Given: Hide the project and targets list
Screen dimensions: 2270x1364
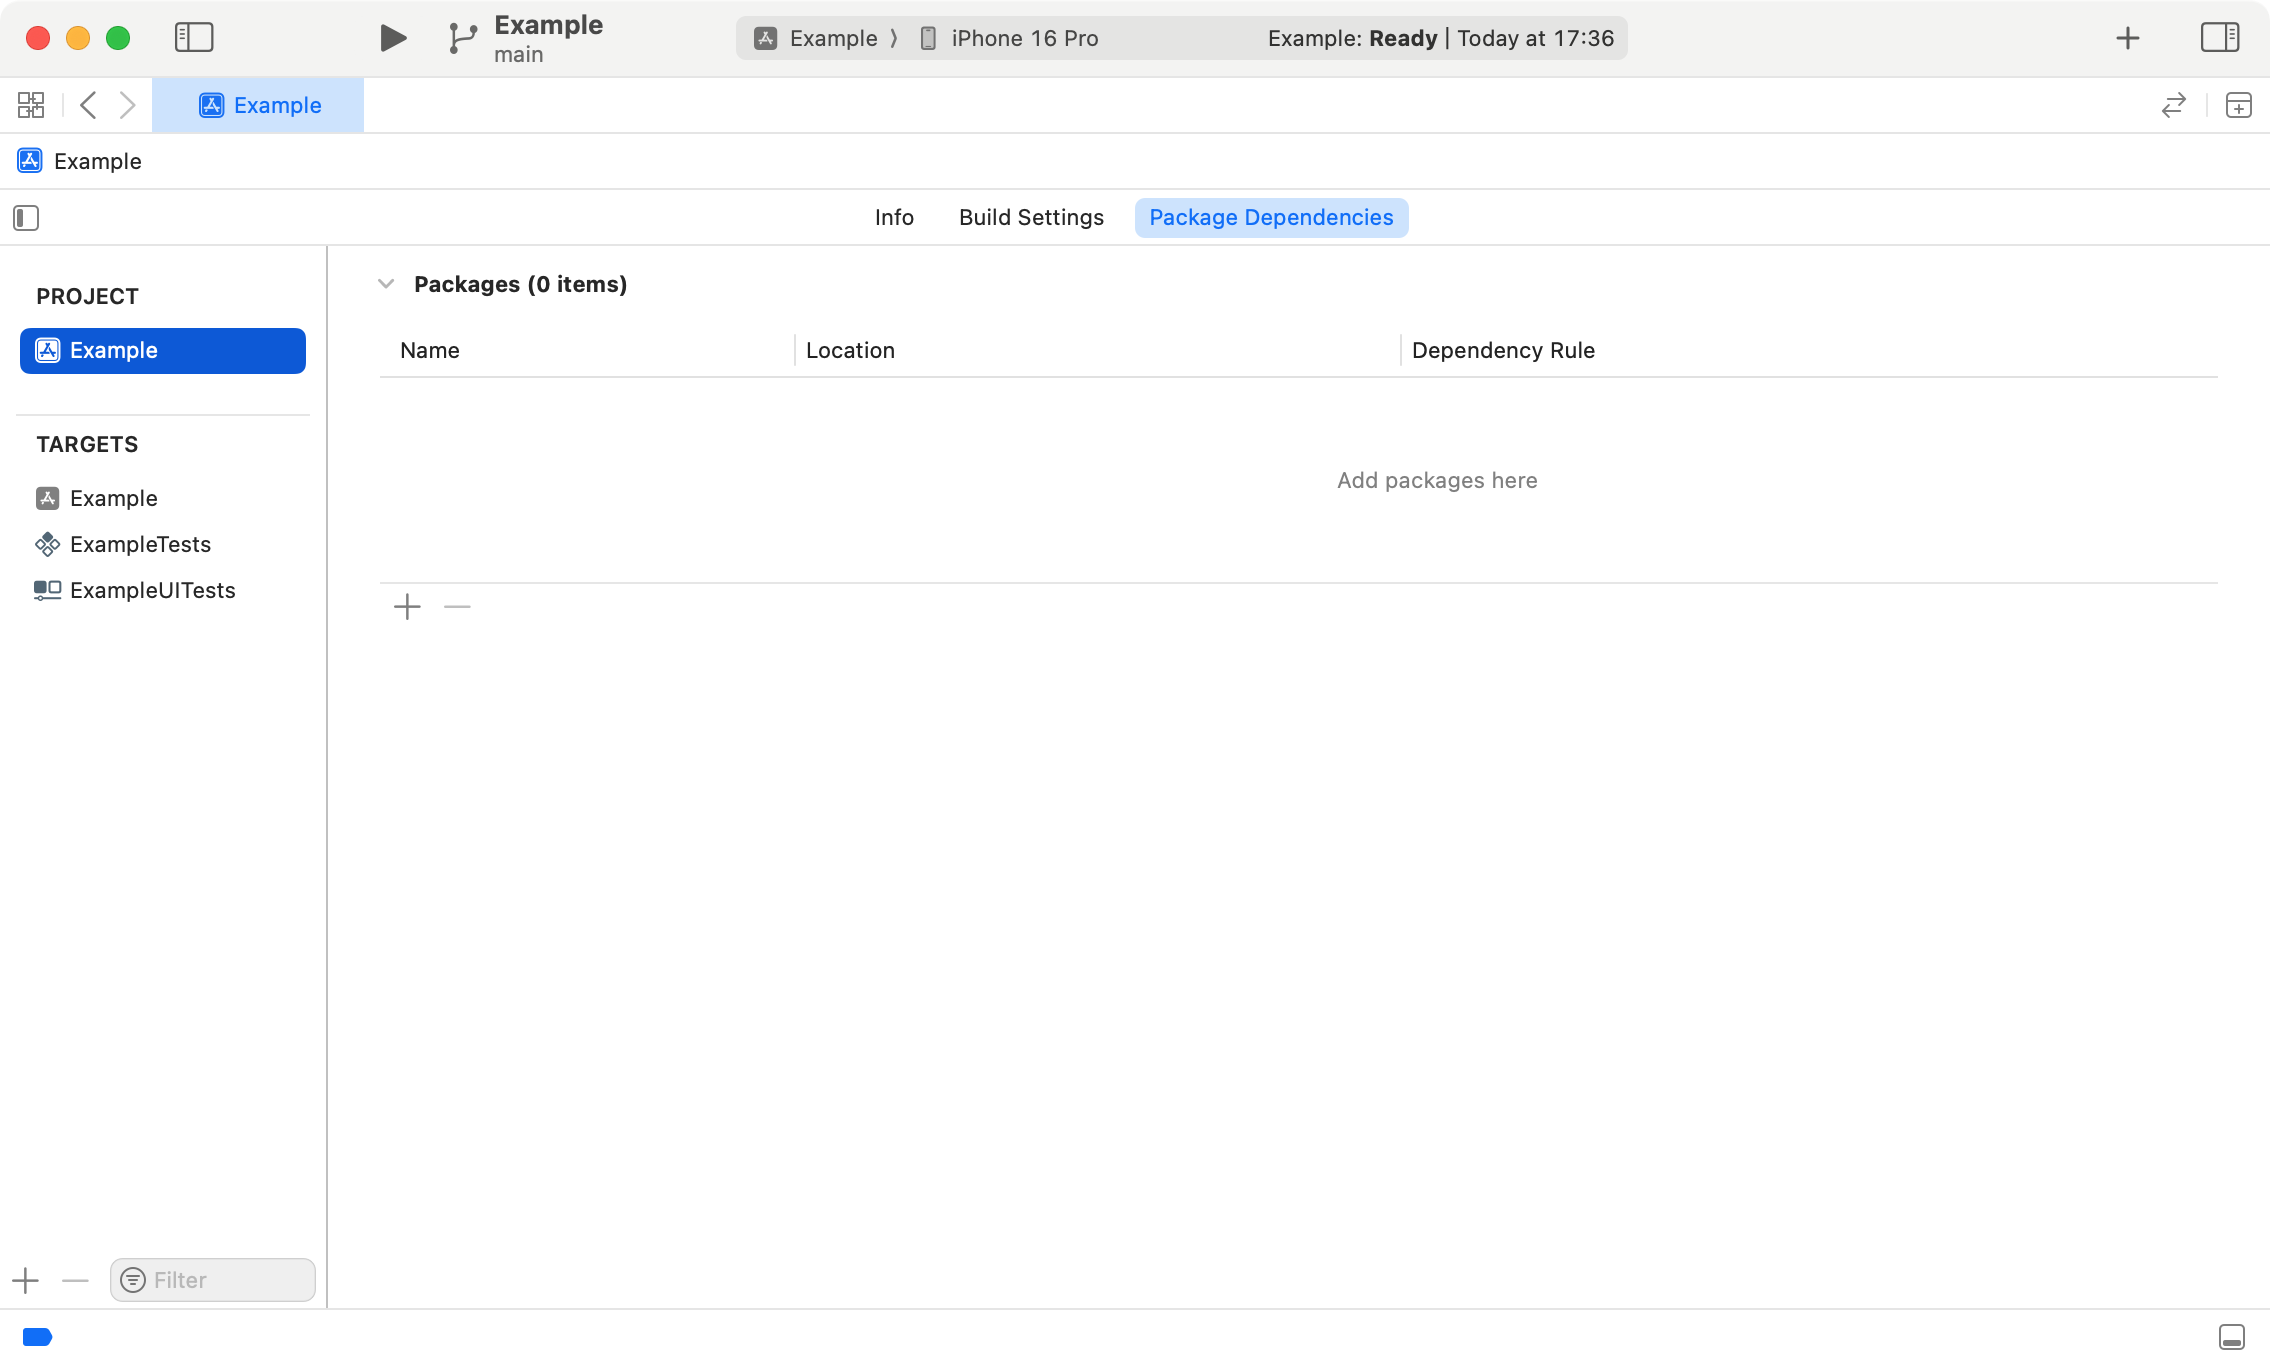Looking at the screenshot, I should click(26, 218).
